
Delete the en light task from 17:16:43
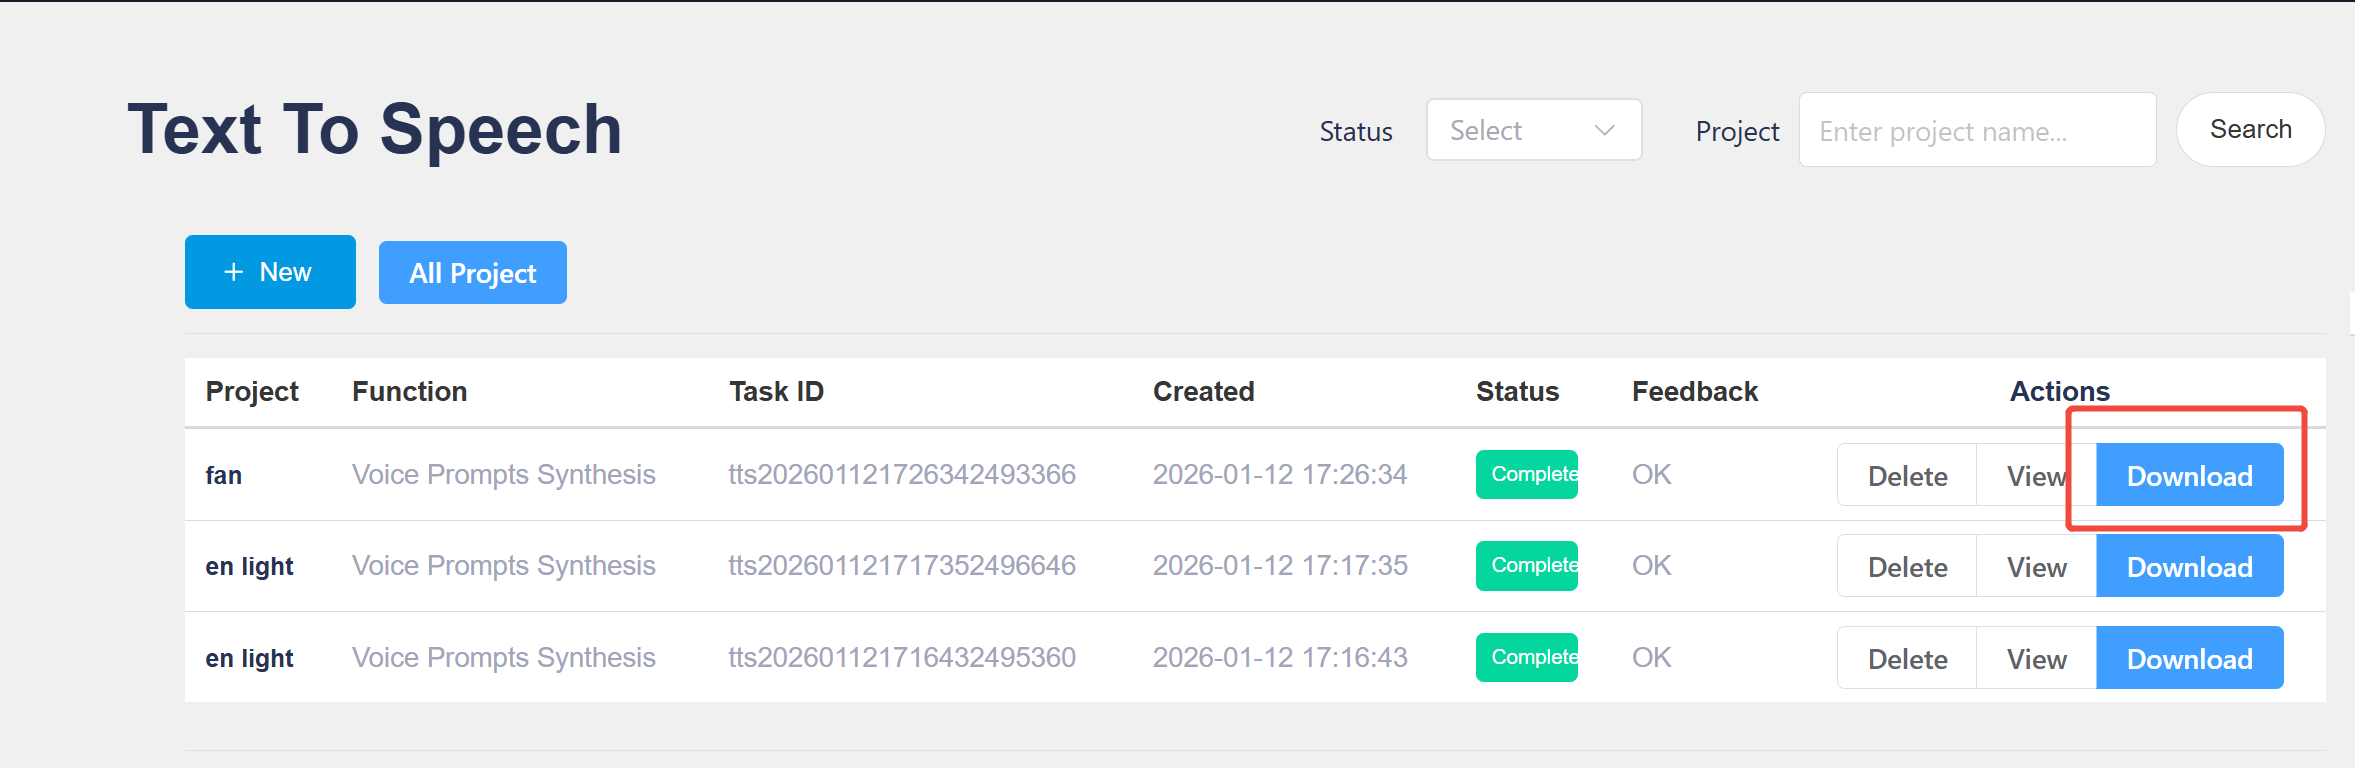tap(1907, 659)
